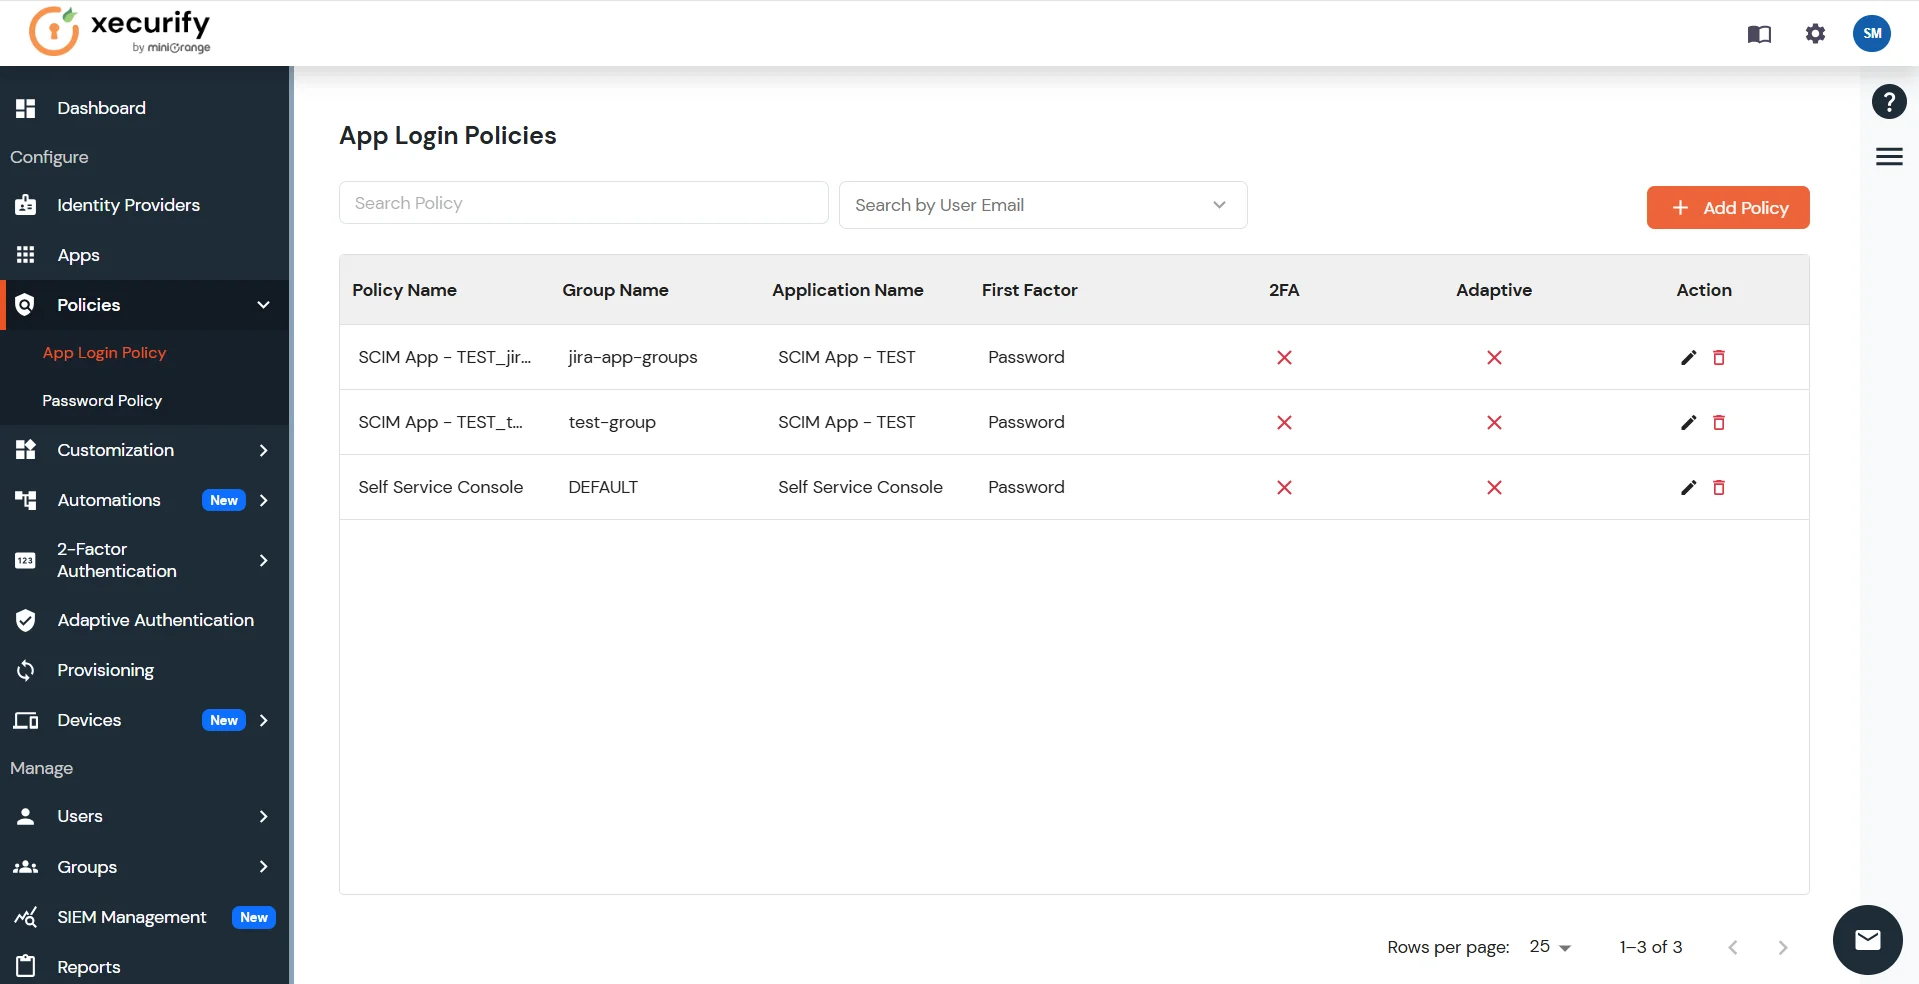The image size is (1919, 984).
Task: Click the Add Policy button
Action: 1728,208
